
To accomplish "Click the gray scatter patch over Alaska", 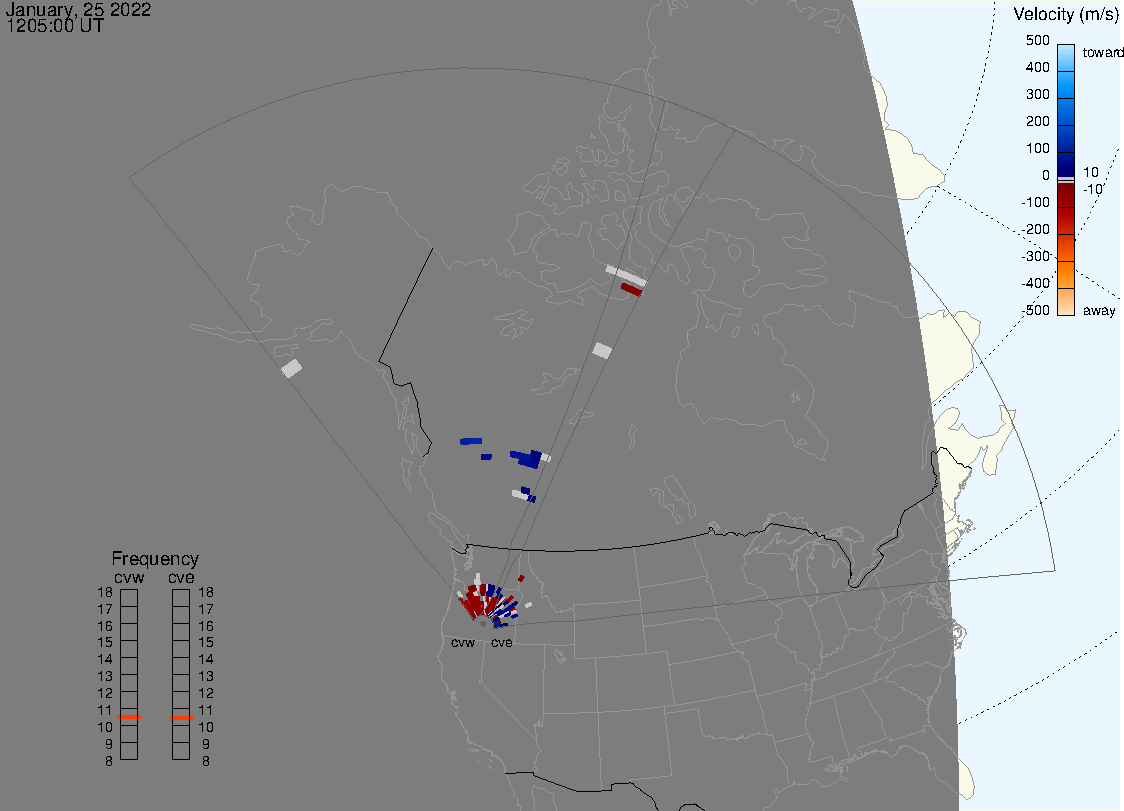I will click(291, 369).
